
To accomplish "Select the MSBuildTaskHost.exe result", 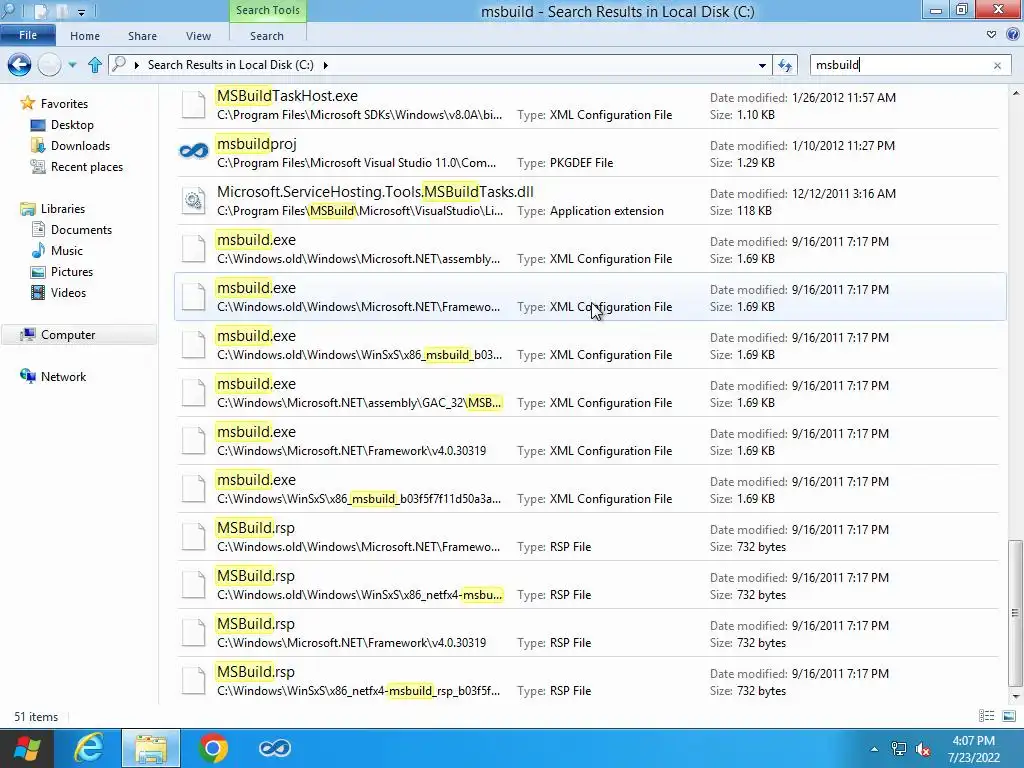I will point(588,105).
